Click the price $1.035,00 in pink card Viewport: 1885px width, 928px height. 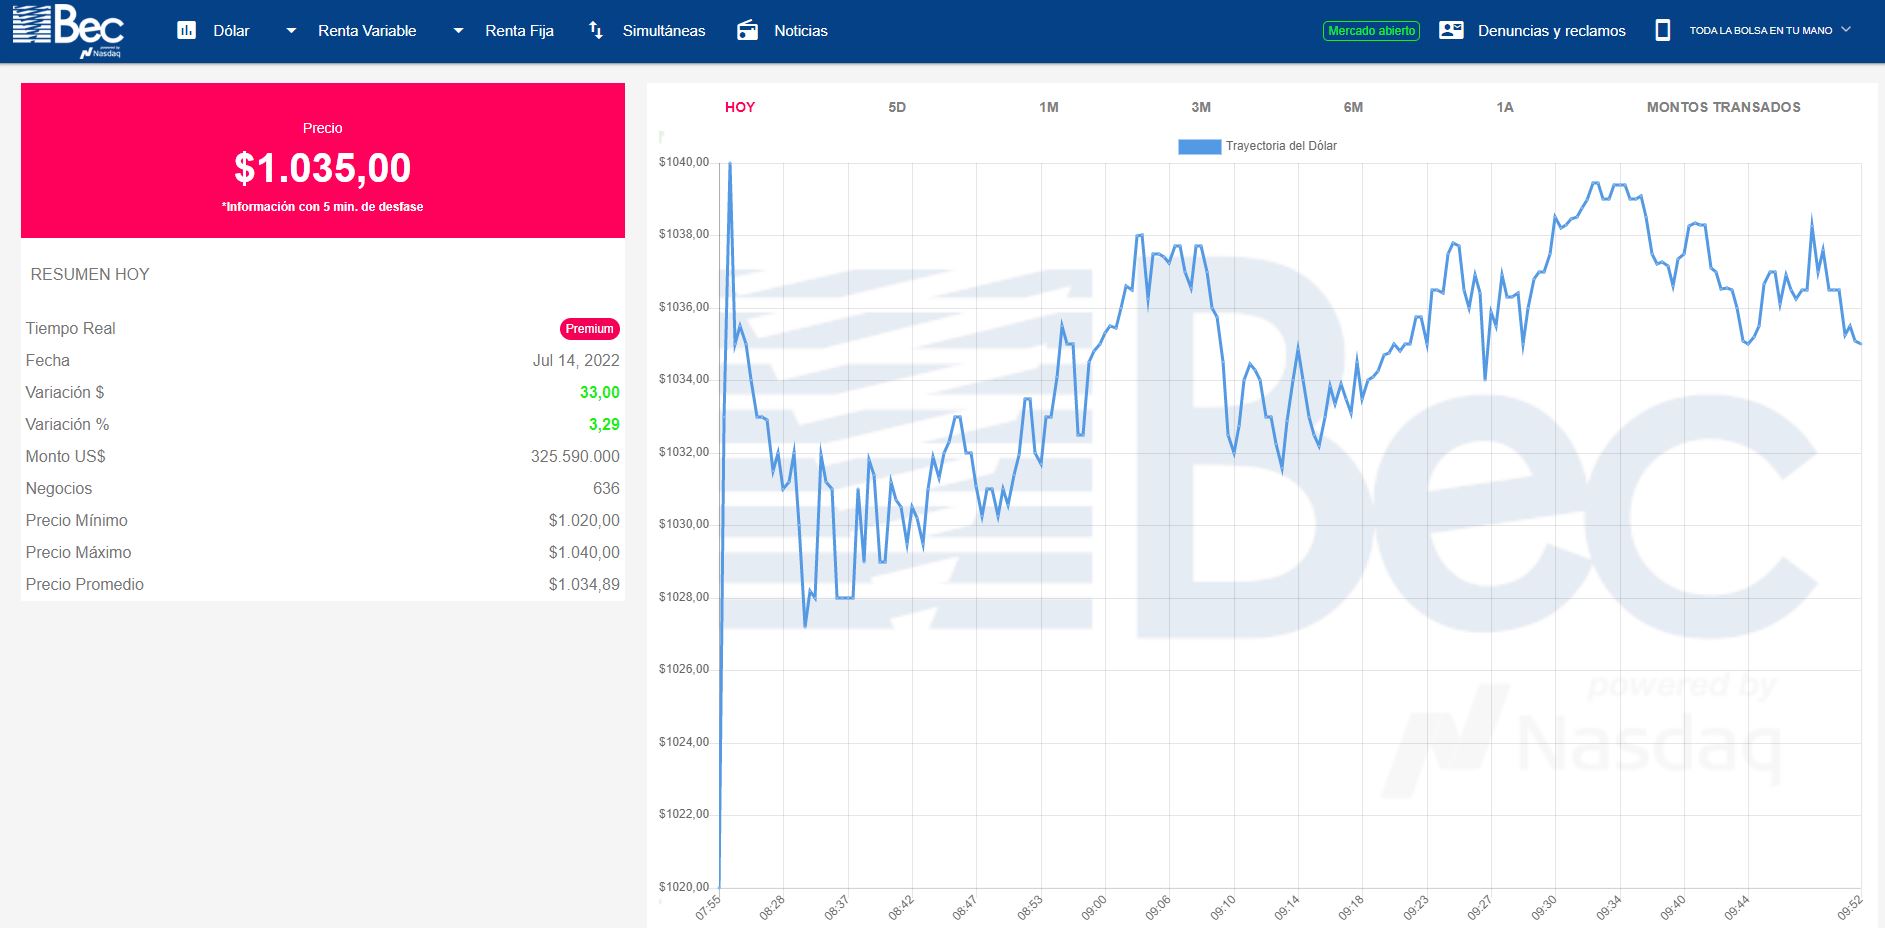tap(323, 168)
